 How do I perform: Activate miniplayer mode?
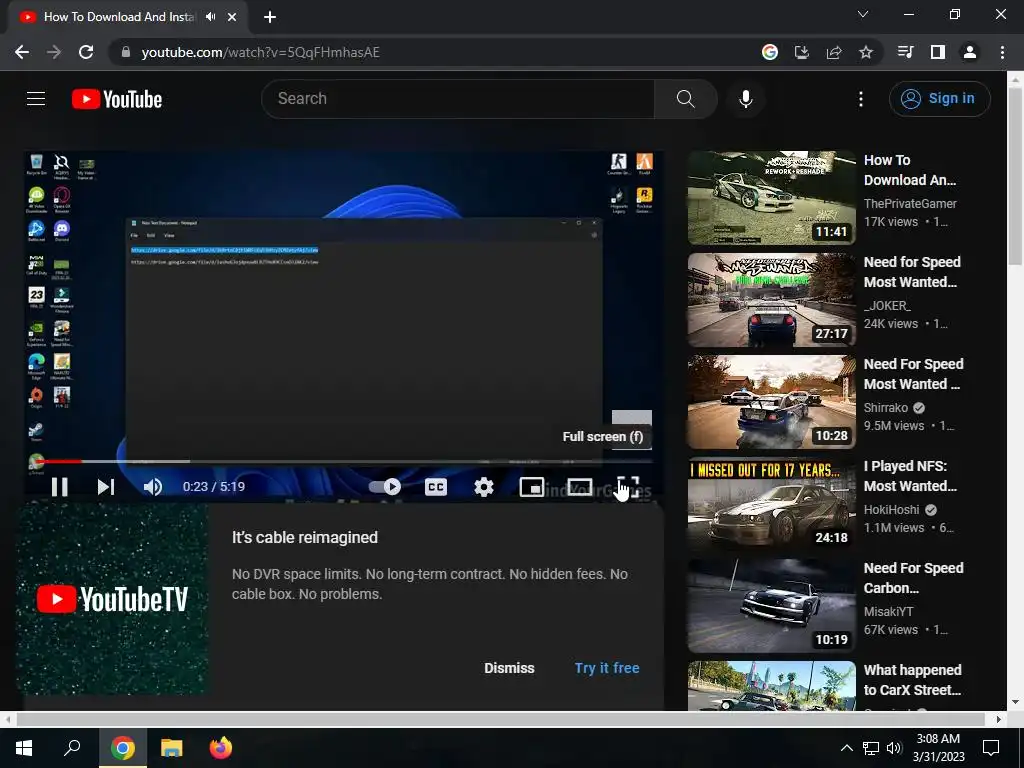click(532, 487)
